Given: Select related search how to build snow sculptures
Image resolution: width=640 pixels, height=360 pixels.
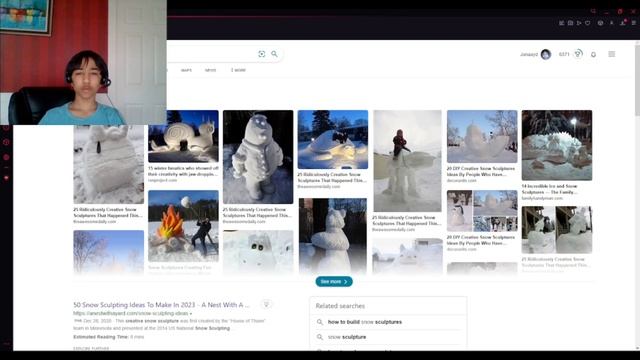Looking at the screenshot, I should (x=365, y=322).
